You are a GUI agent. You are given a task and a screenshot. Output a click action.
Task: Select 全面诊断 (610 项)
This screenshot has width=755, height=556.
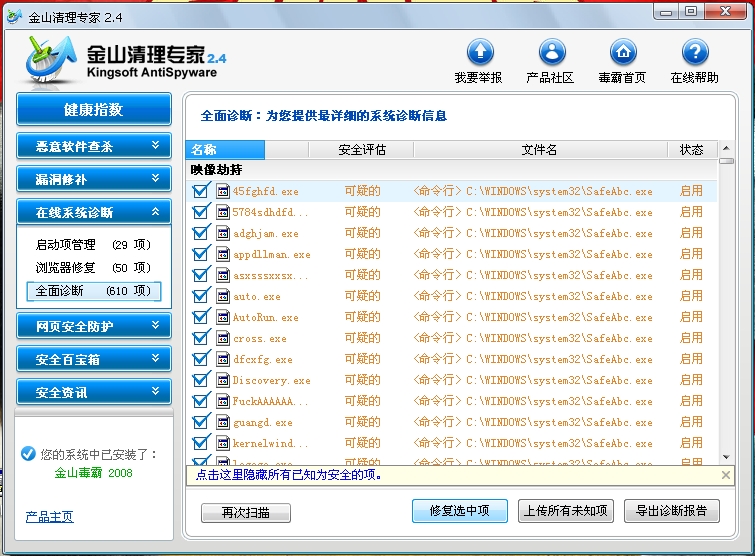pos(93,291)
